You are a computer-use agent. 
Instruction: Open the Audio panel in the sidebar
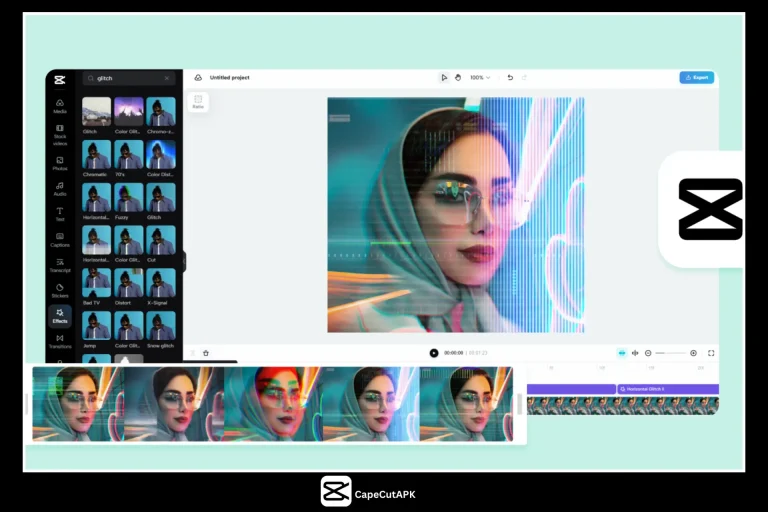click(60, 189)
